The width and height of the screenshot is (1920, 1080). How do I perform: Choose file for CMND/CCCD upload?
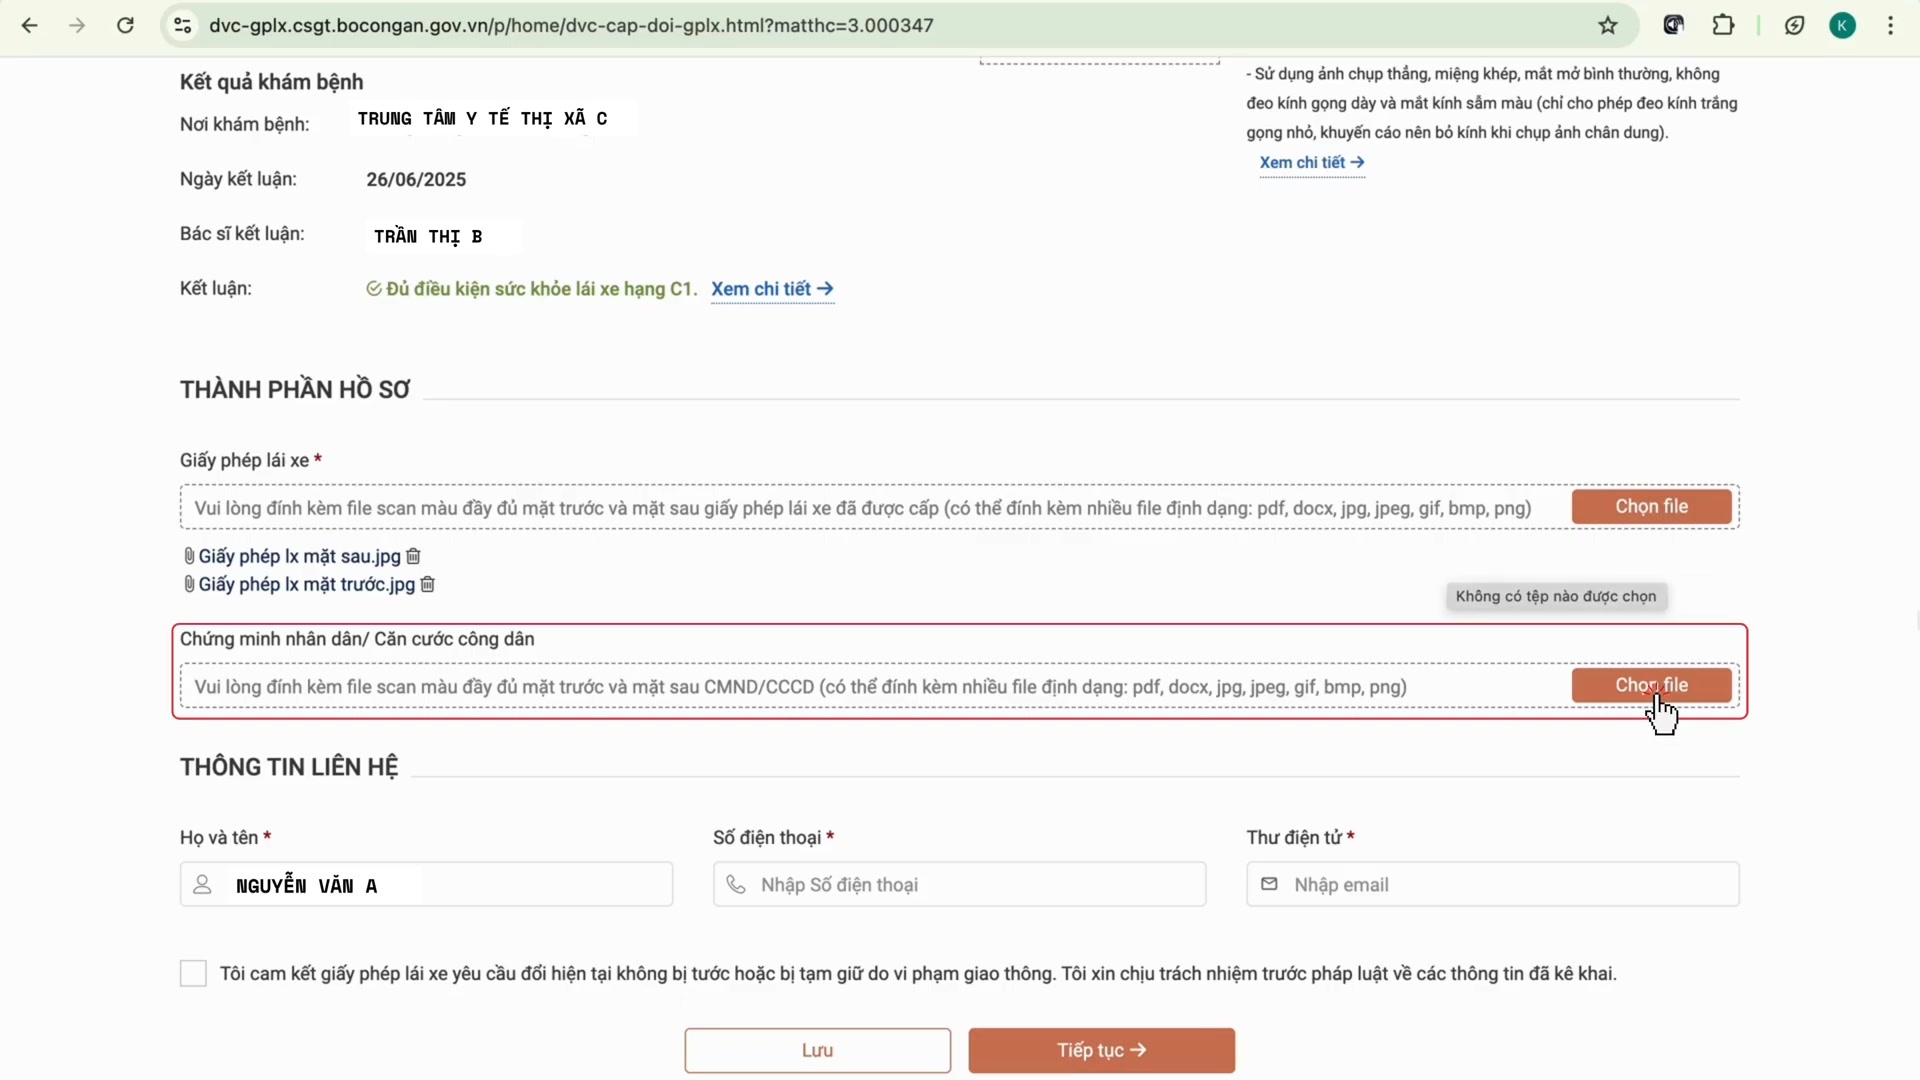(x=1651, y=686)
